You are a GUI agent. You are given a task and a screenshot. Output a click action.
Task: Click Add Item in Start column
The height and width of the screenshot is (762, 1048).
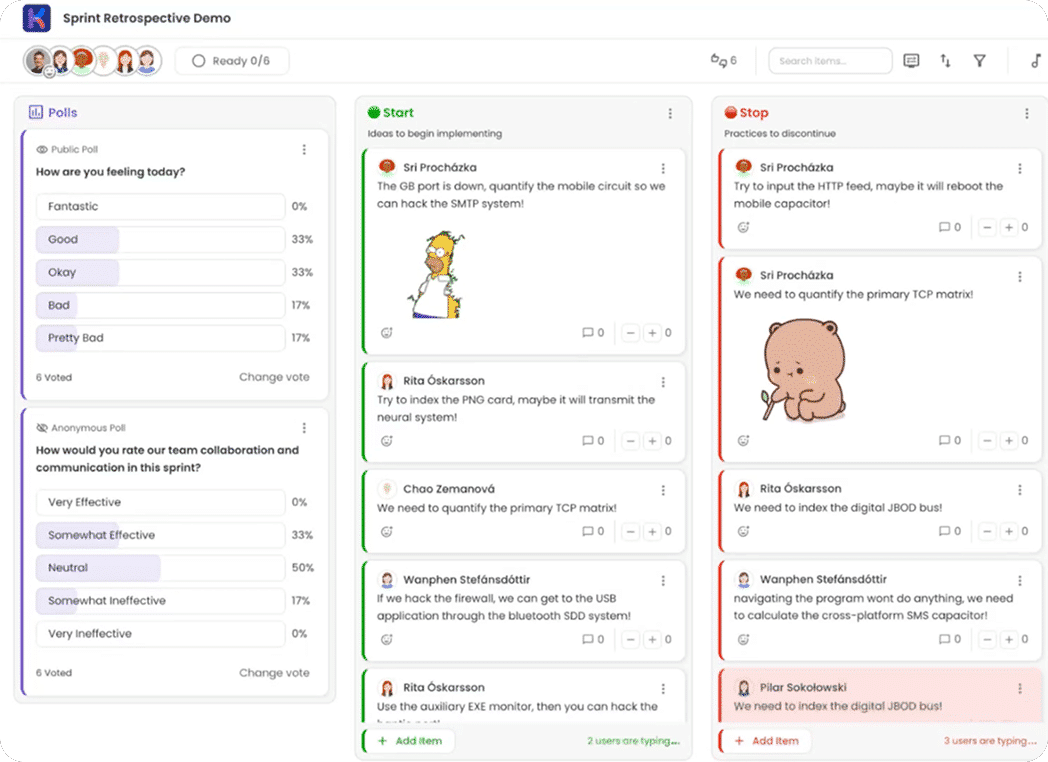pos(408,741)
